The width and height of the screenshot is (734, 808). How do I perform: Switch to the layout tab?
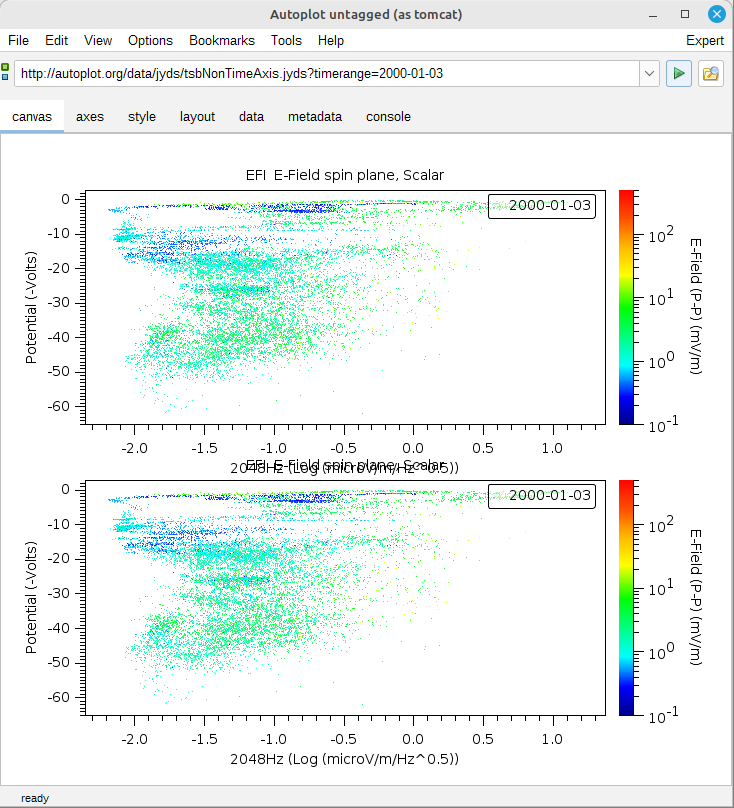tap(197, 116)
